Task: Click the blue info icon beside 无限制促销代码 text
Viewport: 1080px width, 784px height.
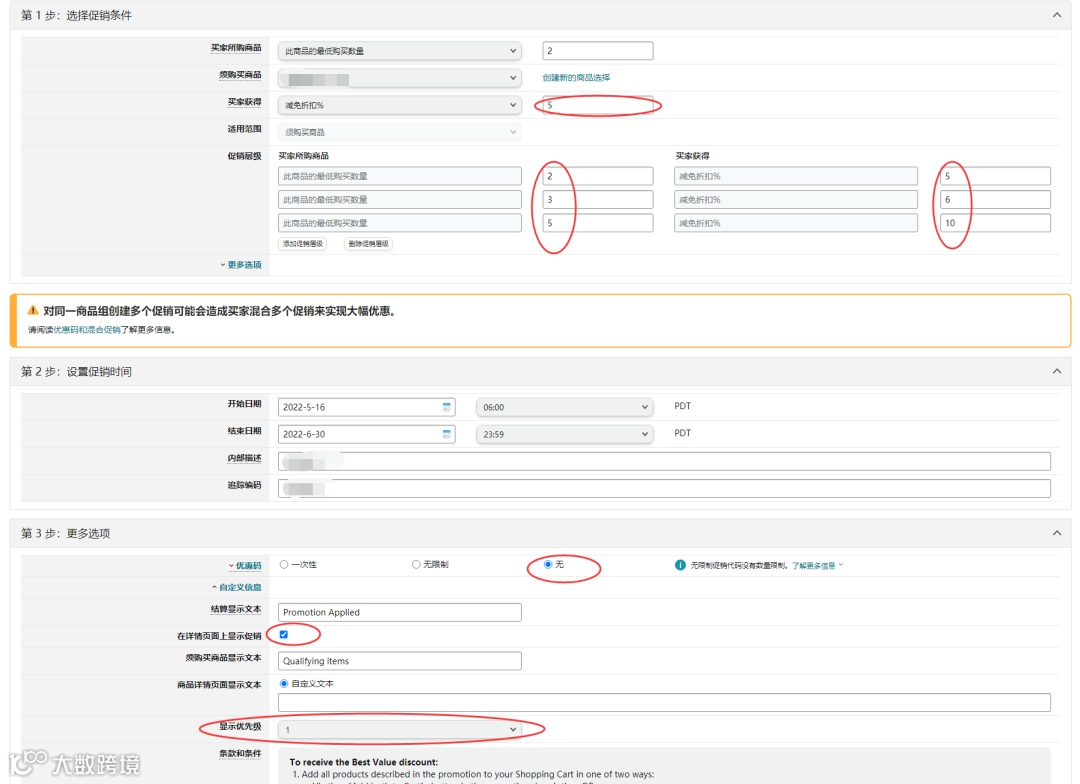Action: [x=680, y=565]
